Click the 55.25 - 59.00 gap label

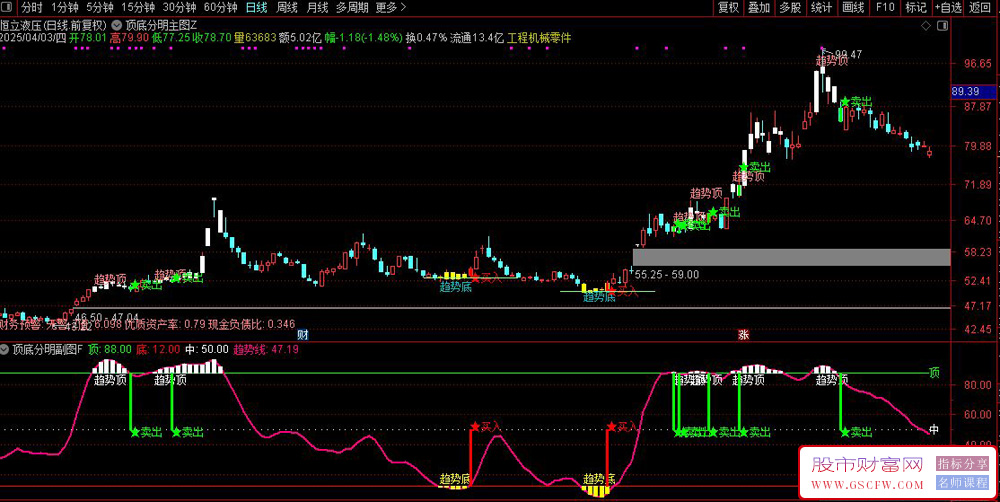tap(666, 275)
